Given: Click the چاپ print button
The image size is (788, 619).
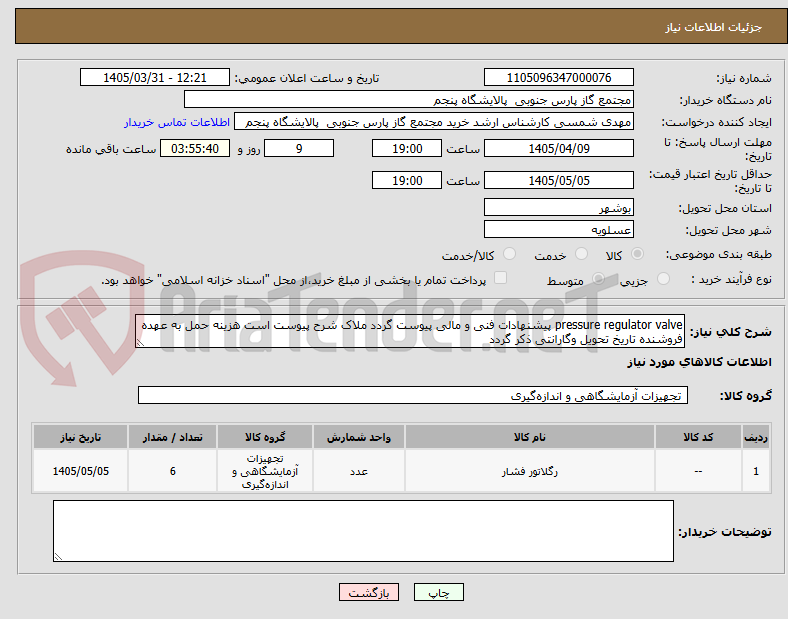Looking at the screenshot, I should [x=438, y=592].
